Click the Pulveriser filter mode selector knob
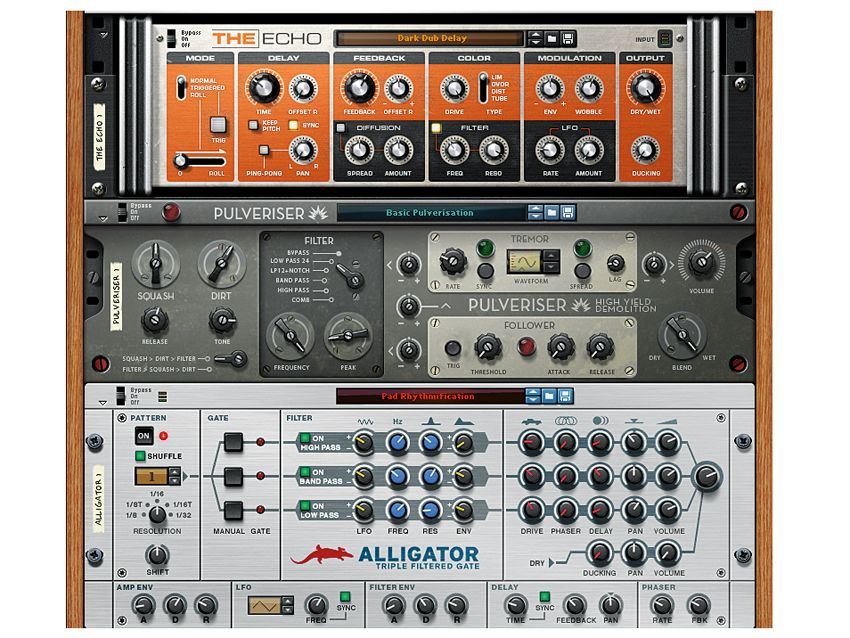Screen dimensions: 850x638 [352, 278]
